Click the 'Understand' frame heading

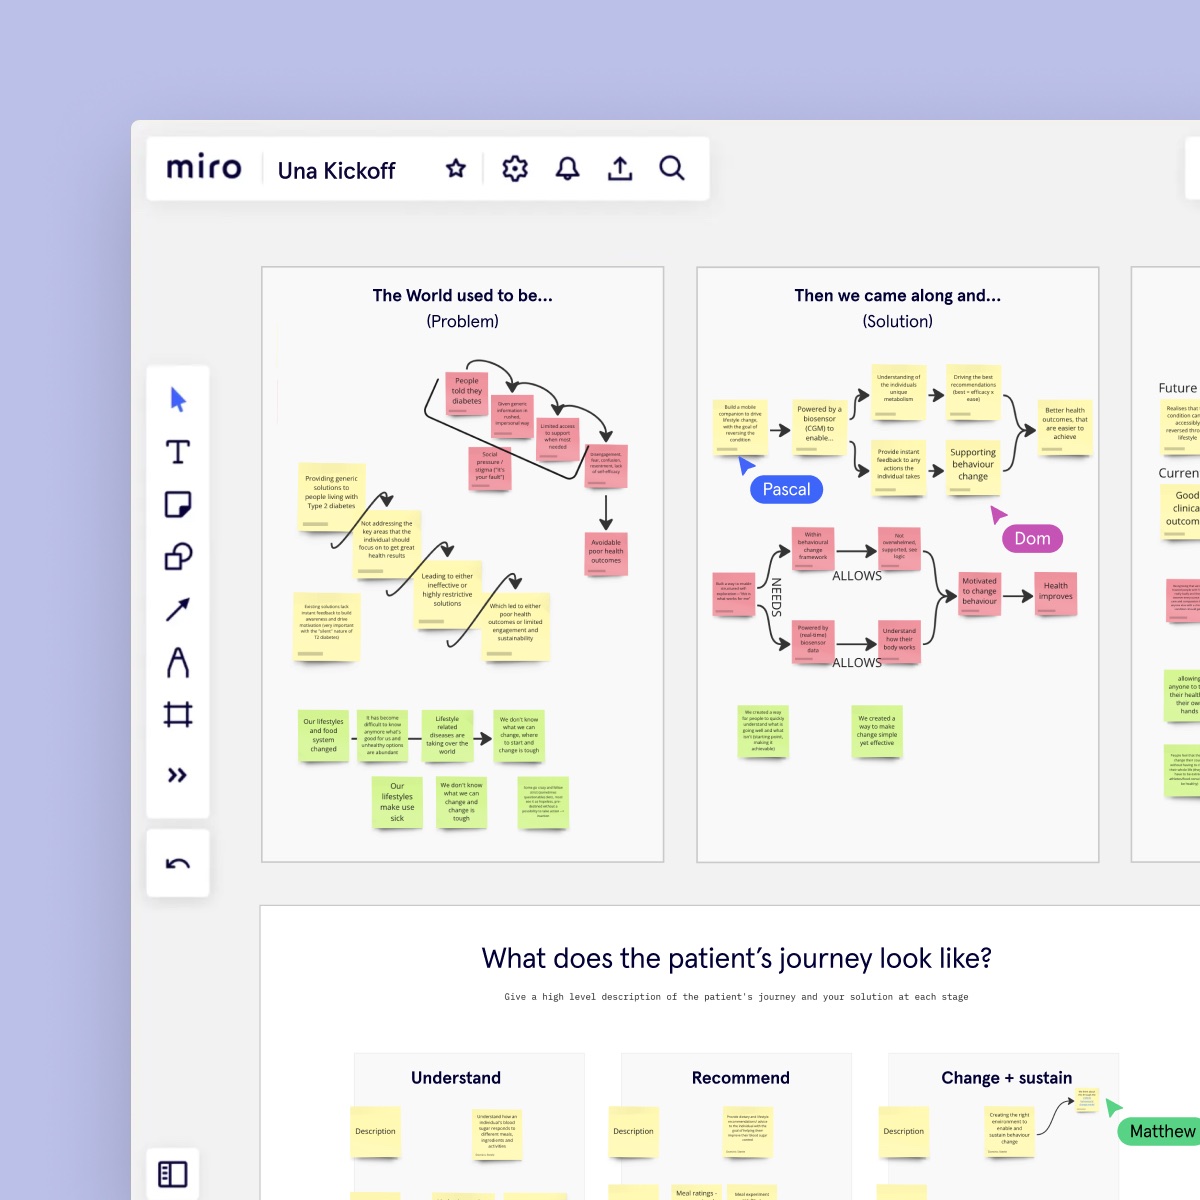(456, 1078)
